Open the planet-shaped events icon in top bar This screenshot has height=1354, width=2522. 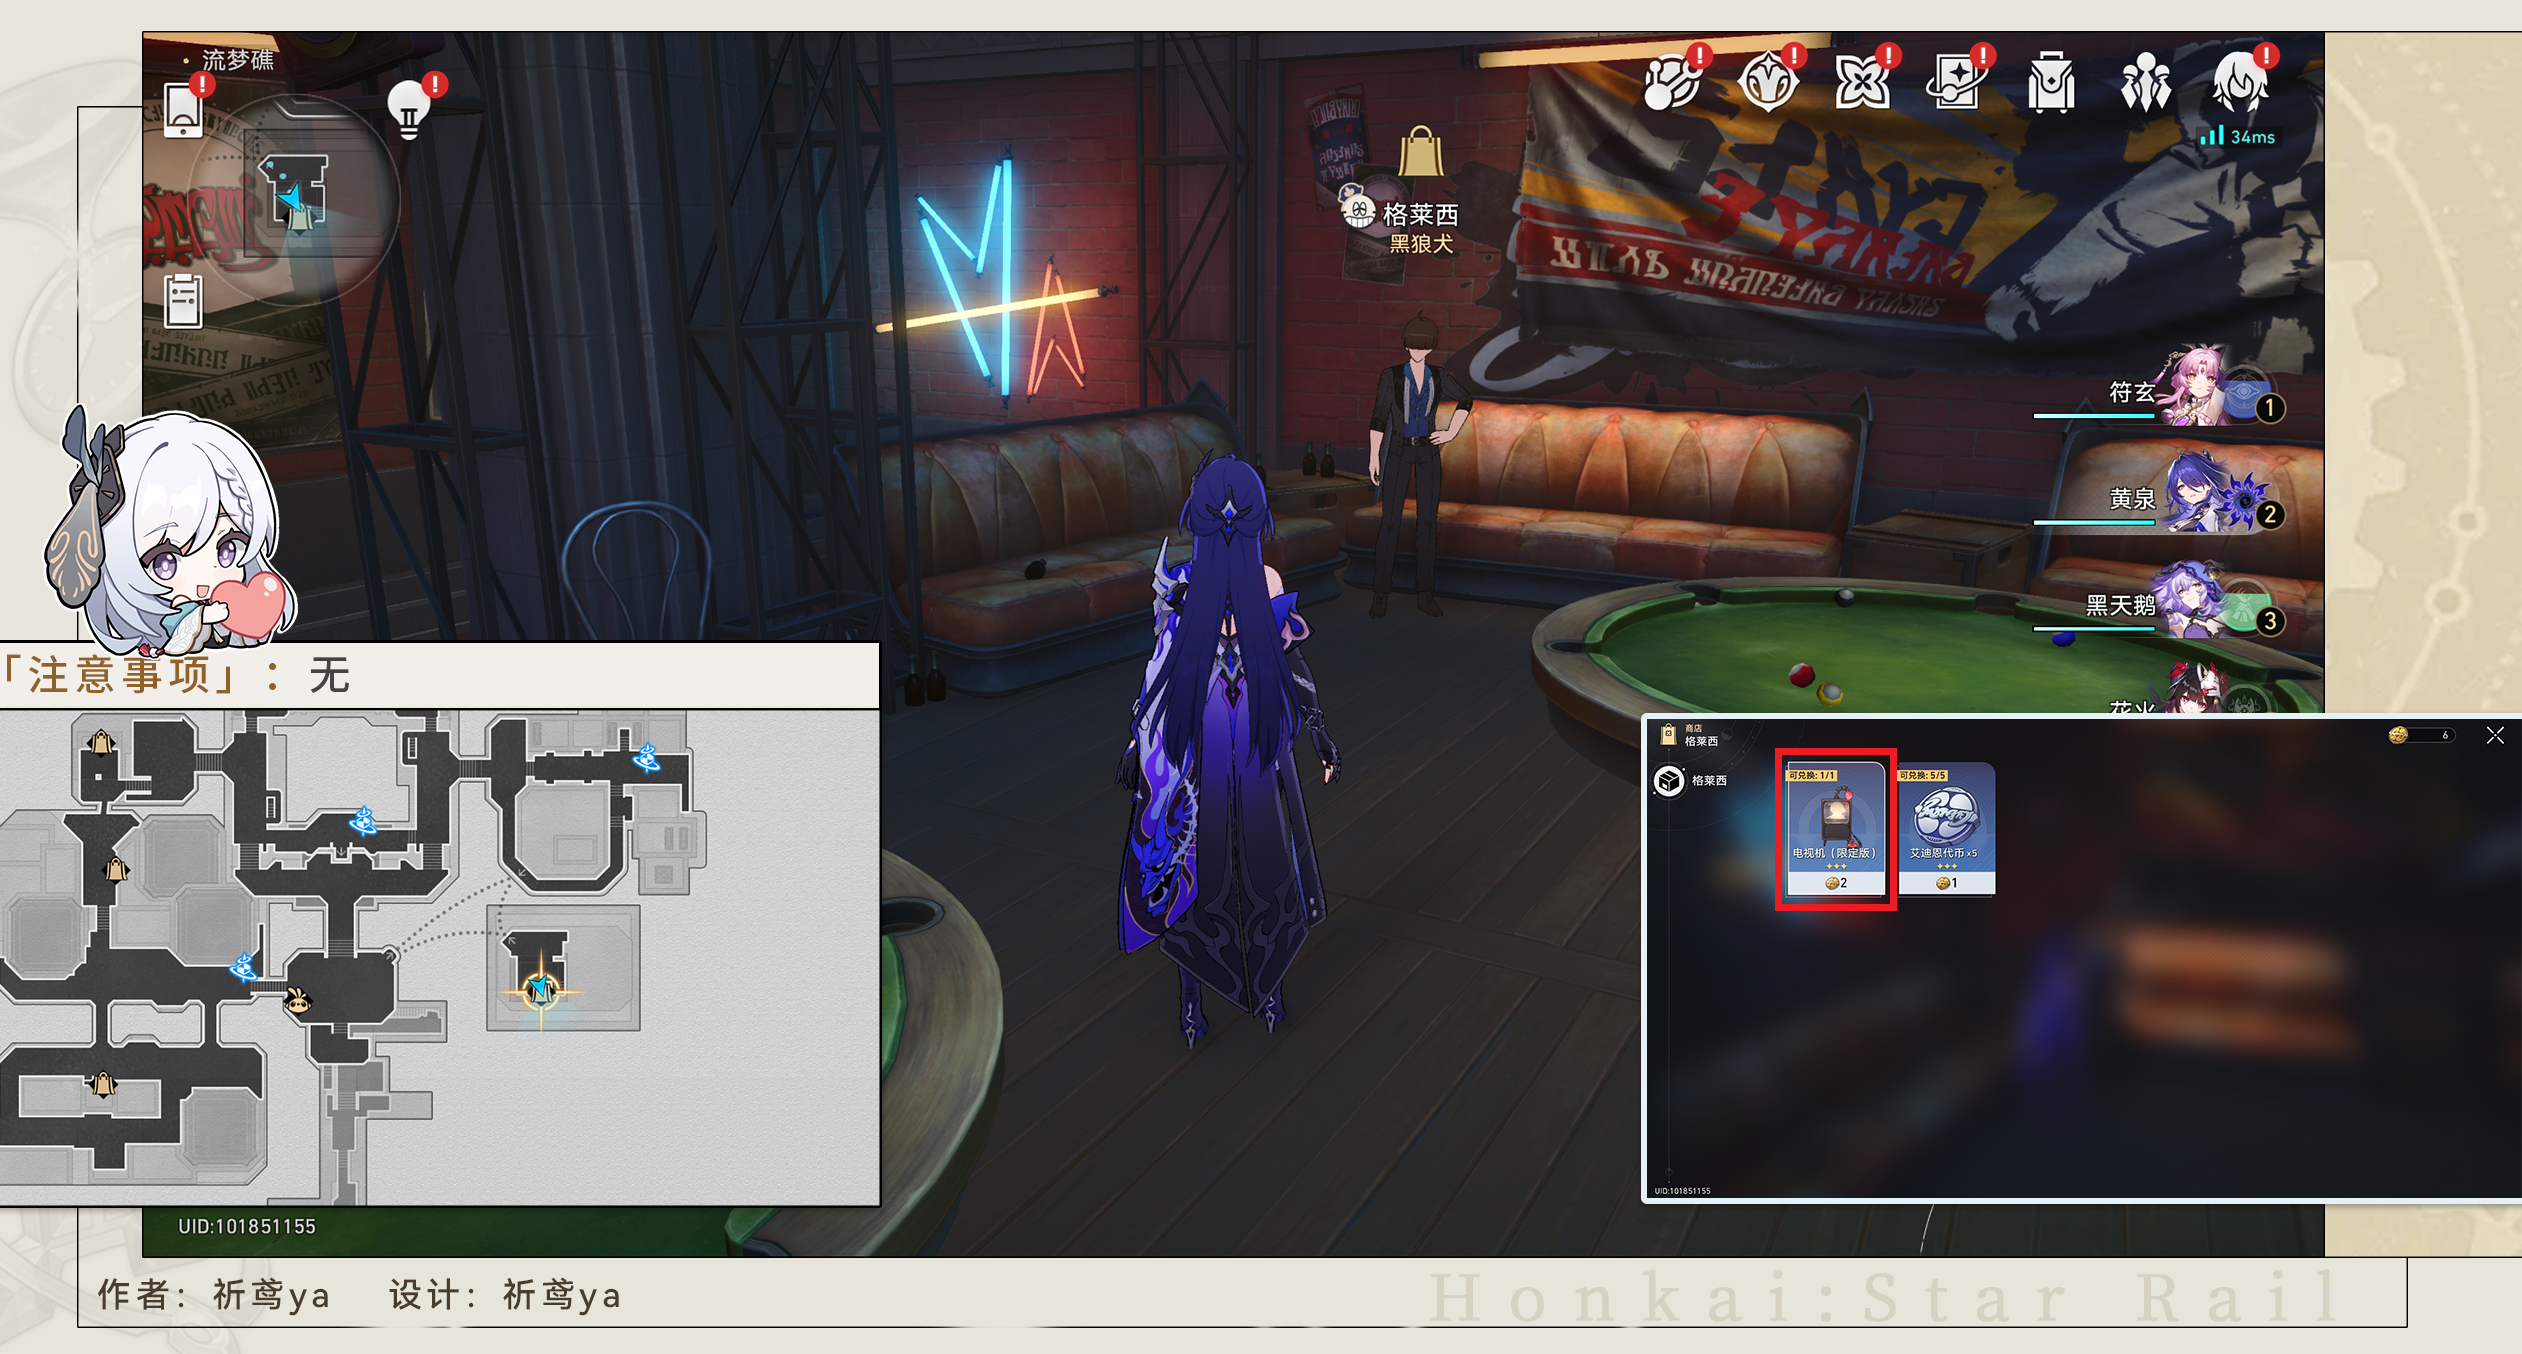tap(1672, 82)
